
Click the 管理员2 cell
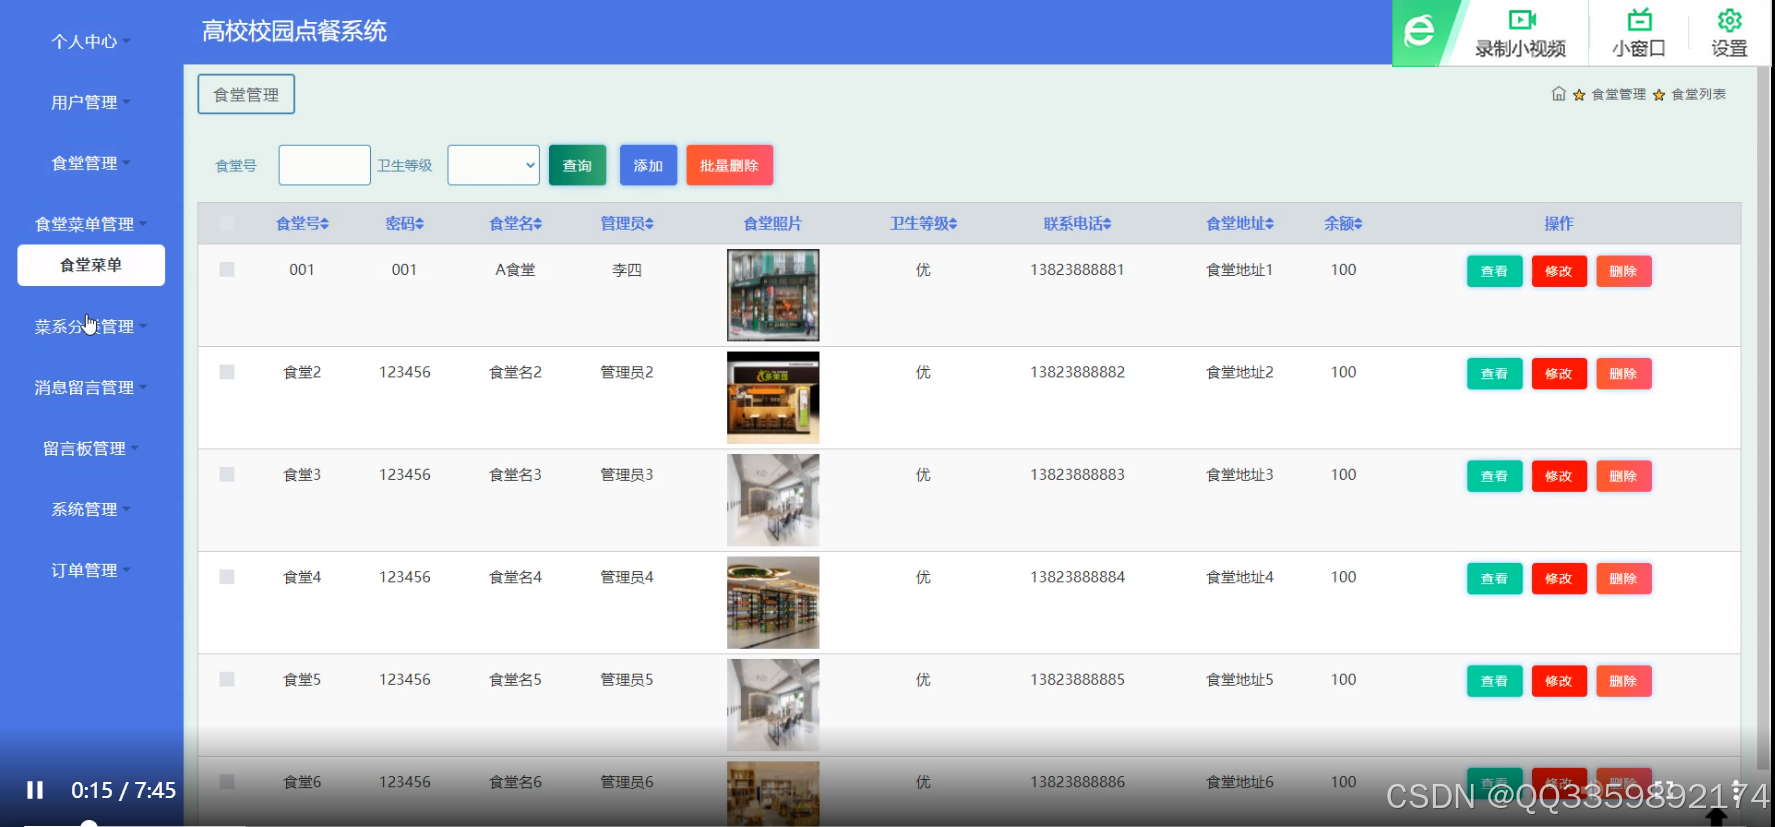pos(627,372)
